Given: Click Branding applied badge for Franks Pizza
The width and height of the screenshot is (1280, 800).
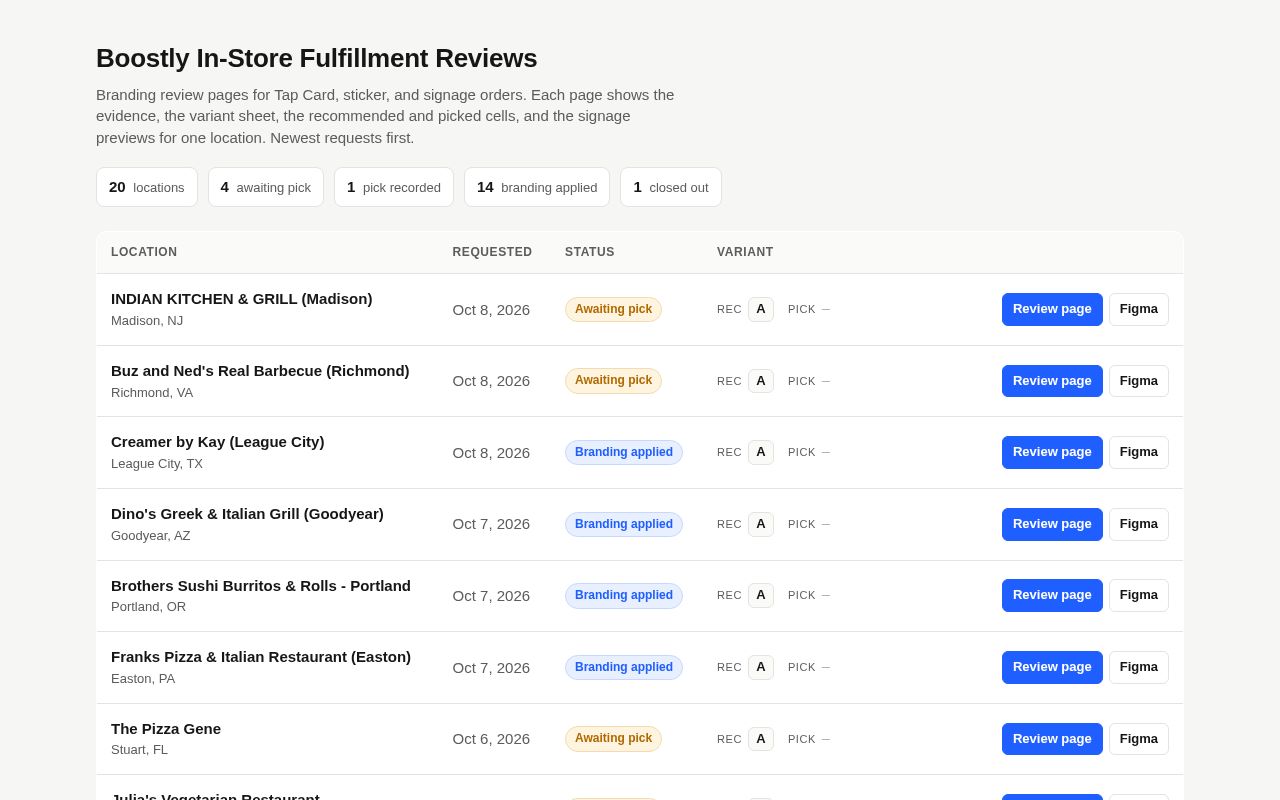Looking at the screenshot, I should 624,667.
